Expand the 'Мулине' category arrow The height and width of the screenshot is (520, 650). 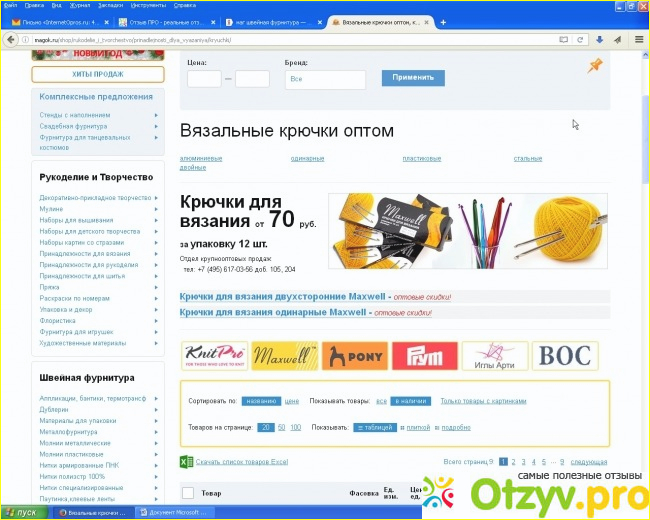click(x=156, y=209)
